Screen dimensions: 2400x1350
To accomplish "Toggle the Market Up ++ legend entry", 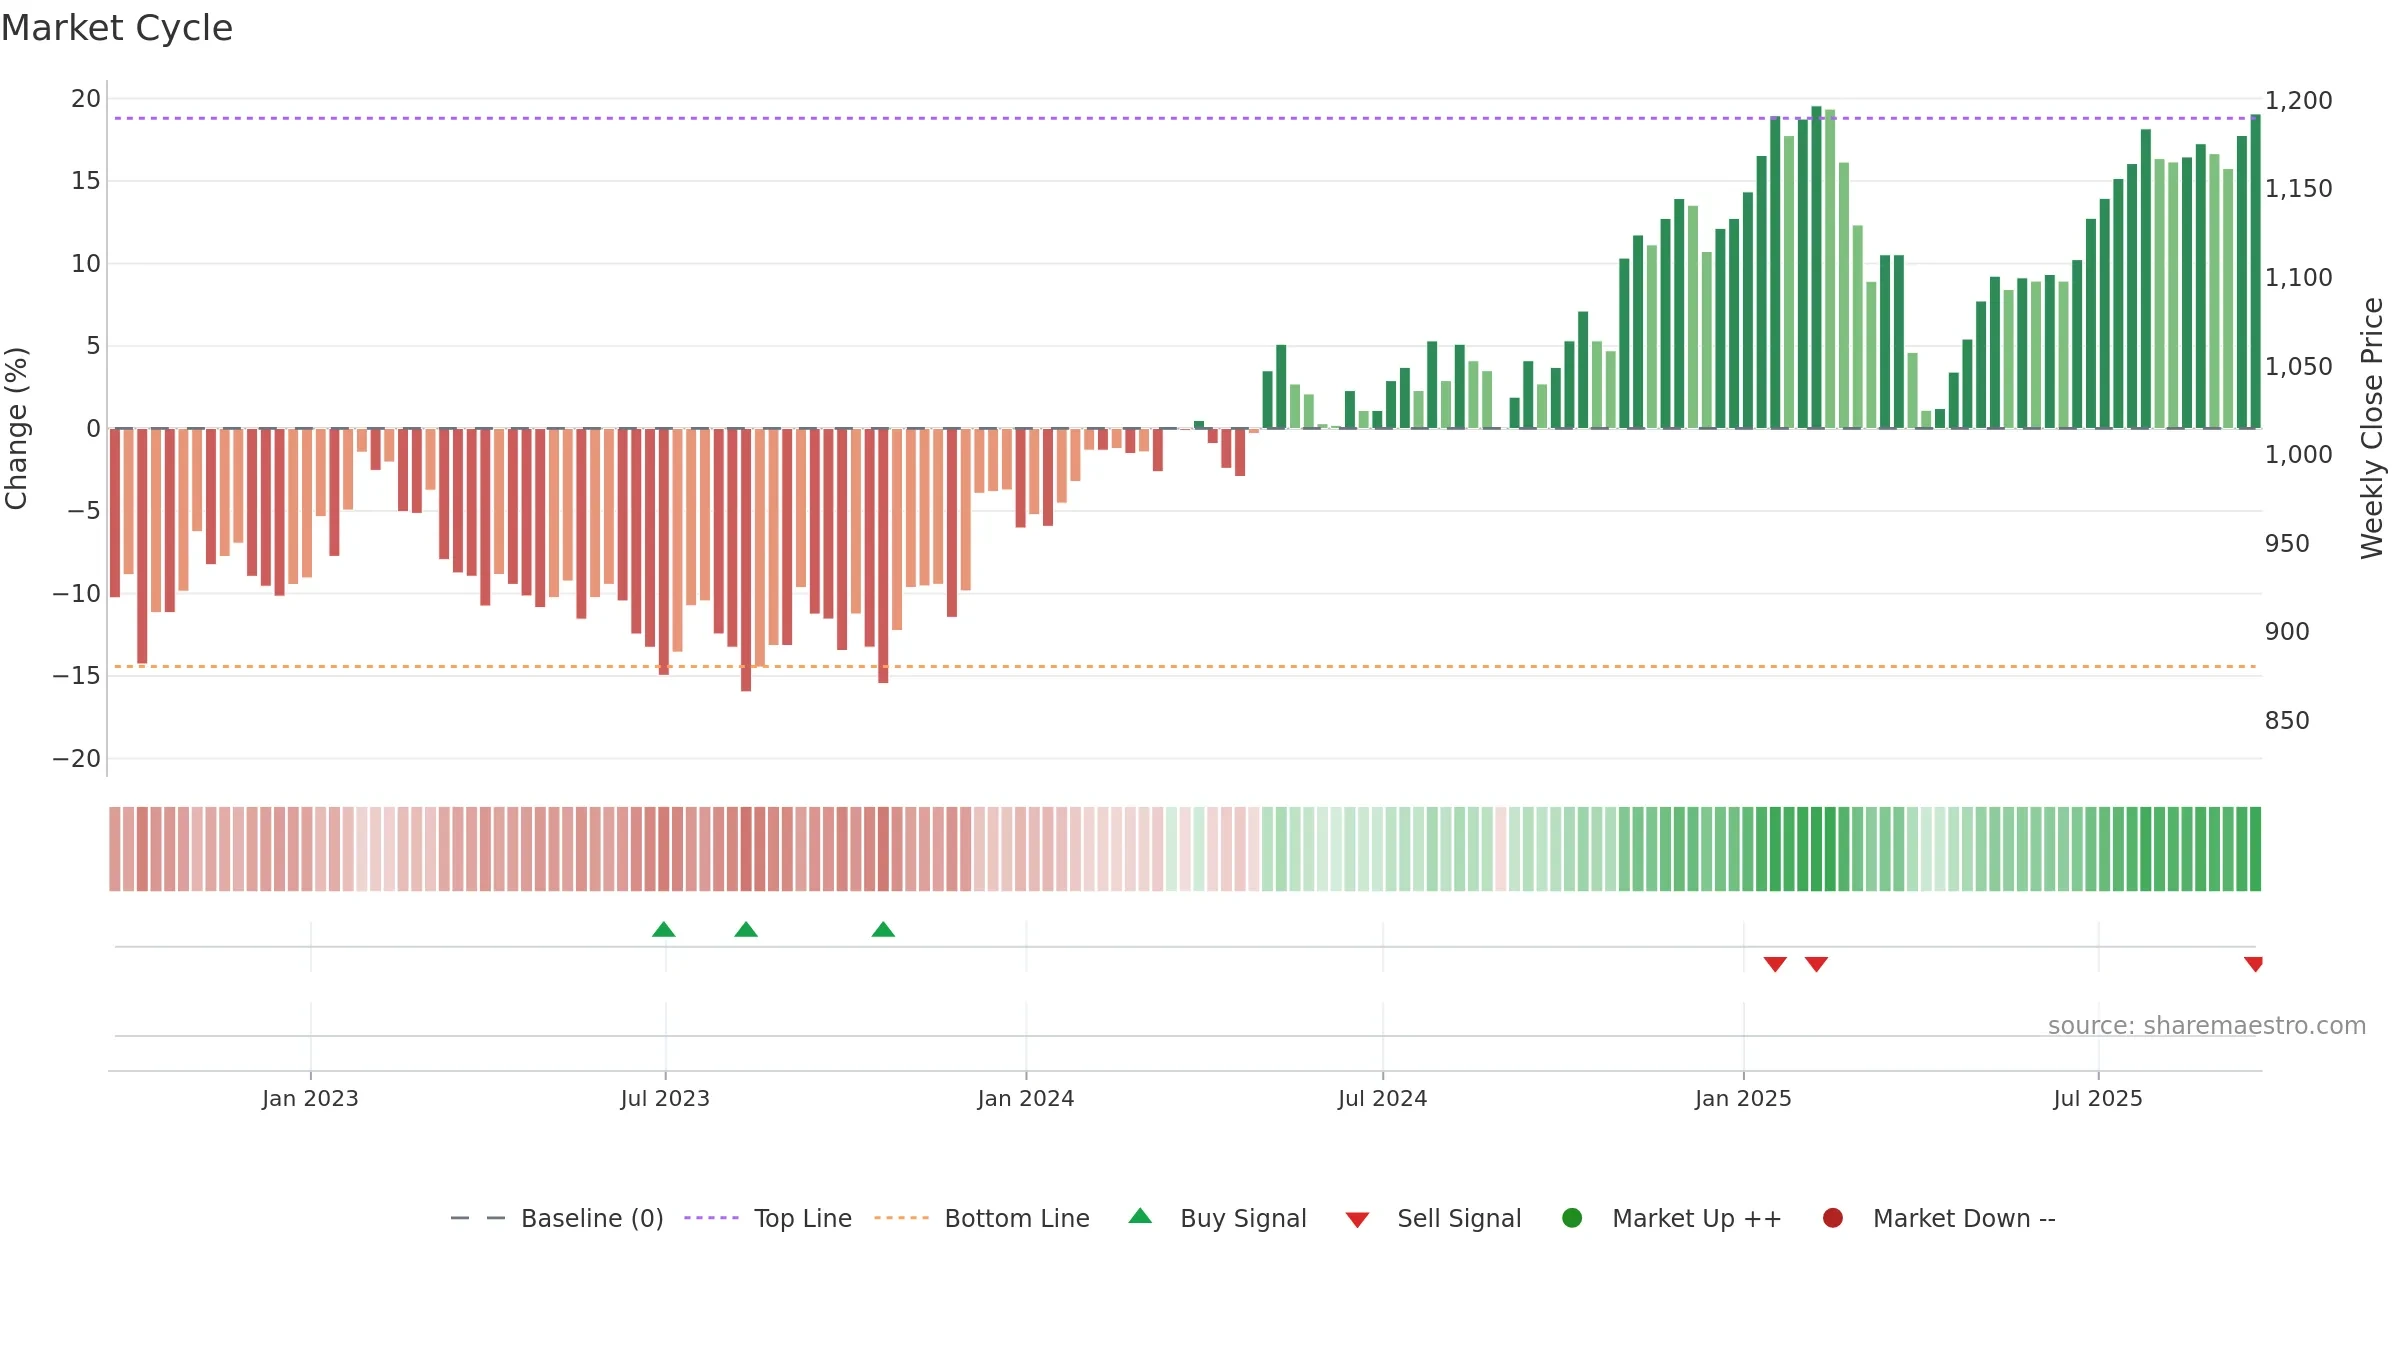I will click(x=1672, y=1218).
